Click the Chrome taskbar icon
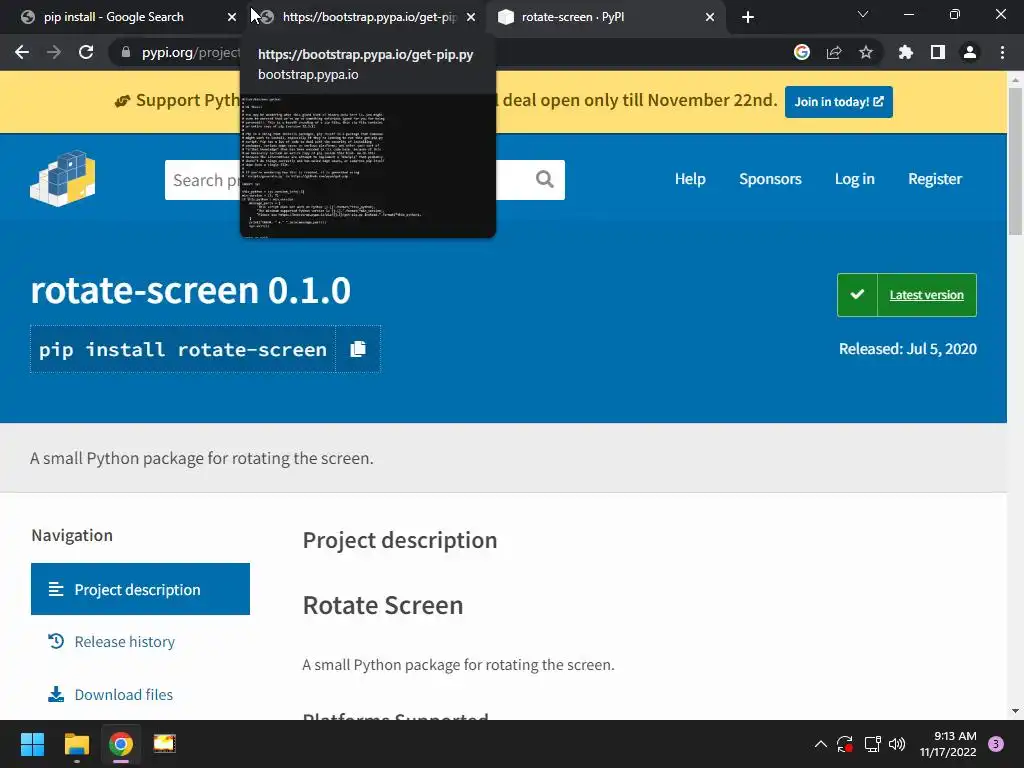 coord(121,744)
